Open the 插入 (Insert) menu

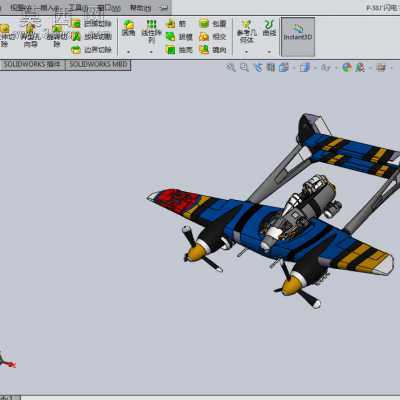(49, 8)
